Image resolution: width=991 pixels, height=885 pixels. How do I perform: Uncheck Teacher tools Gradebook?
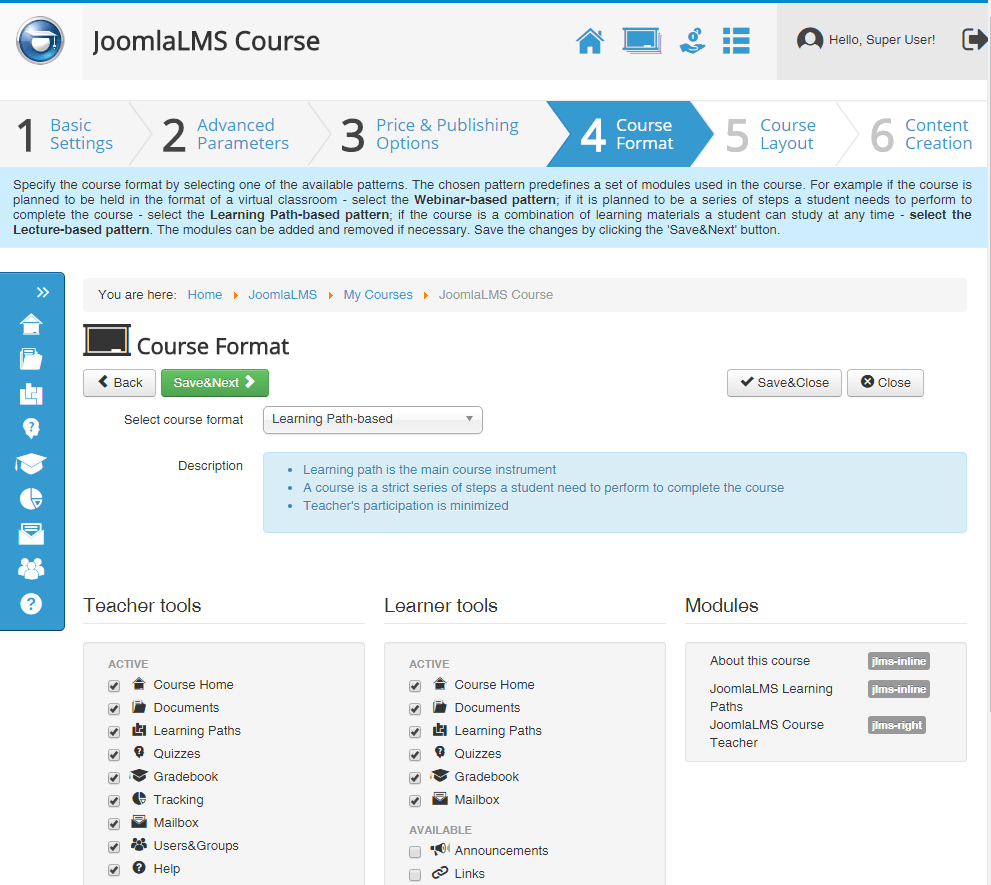(x=114, y=778)
